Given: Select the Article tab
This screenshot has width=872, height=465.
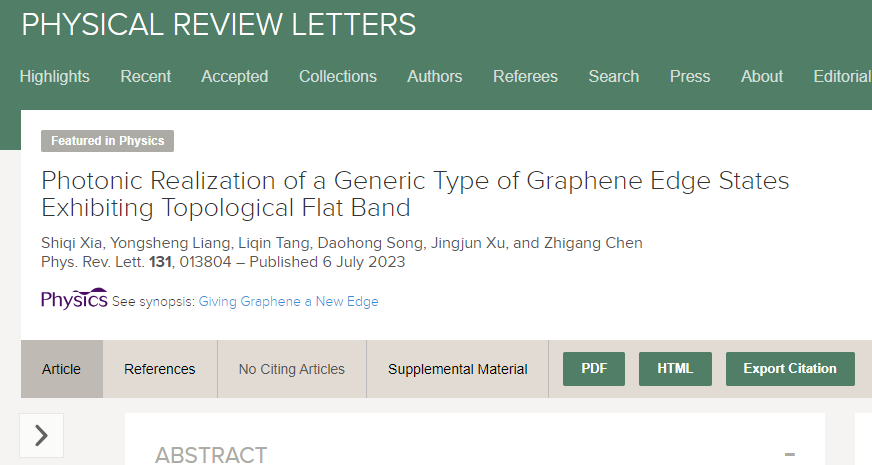Looking at the screenshot, I should [x=61, y=369].
